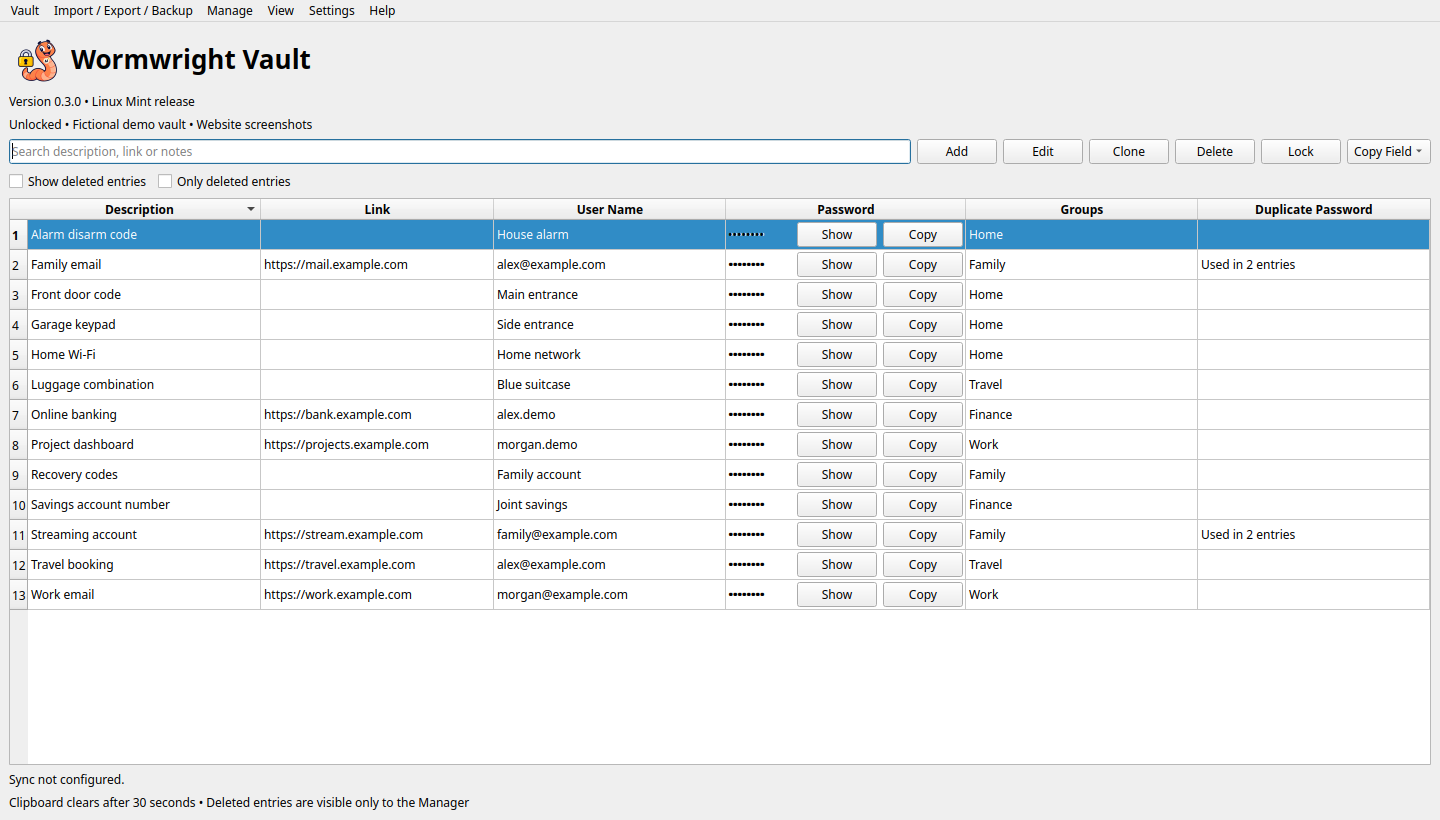Select the Family email description cell
Screen dimensions: 1440x820
pyautogui.click(x=144, y=264)
